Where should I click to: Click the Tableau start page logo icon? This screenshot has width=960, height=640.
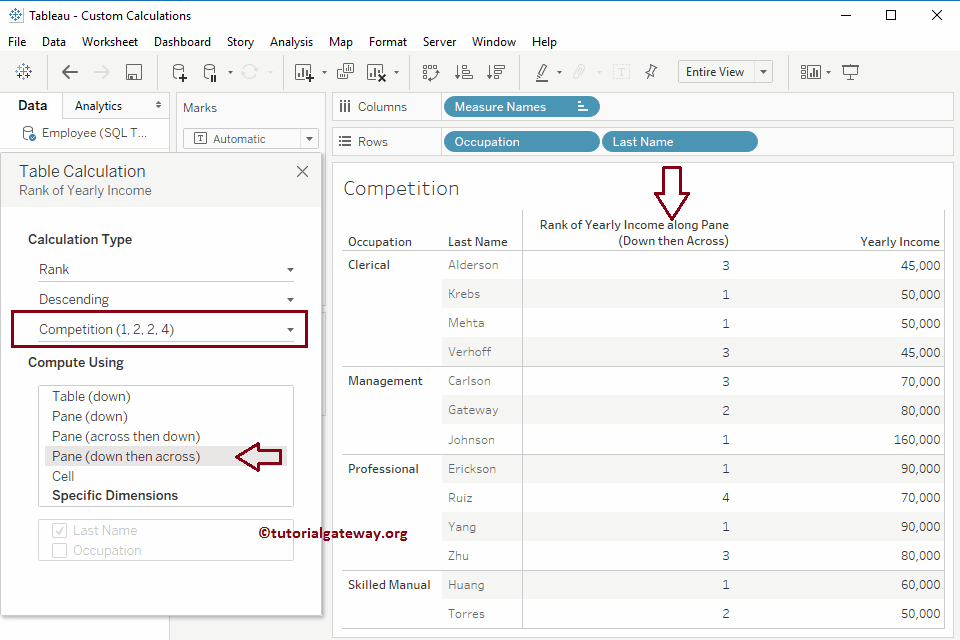click(x=23, y=72)
